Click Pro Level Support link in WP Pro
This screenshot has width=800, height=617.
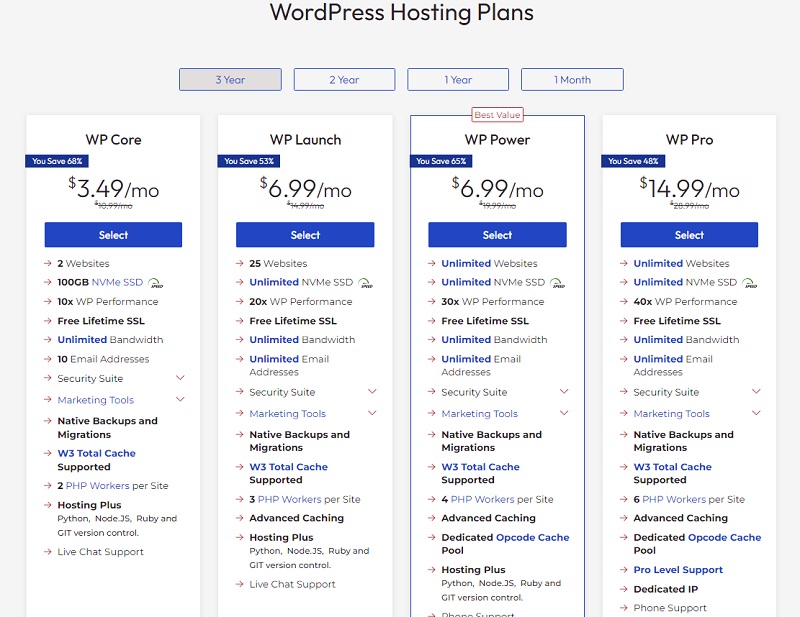point(678,570)
